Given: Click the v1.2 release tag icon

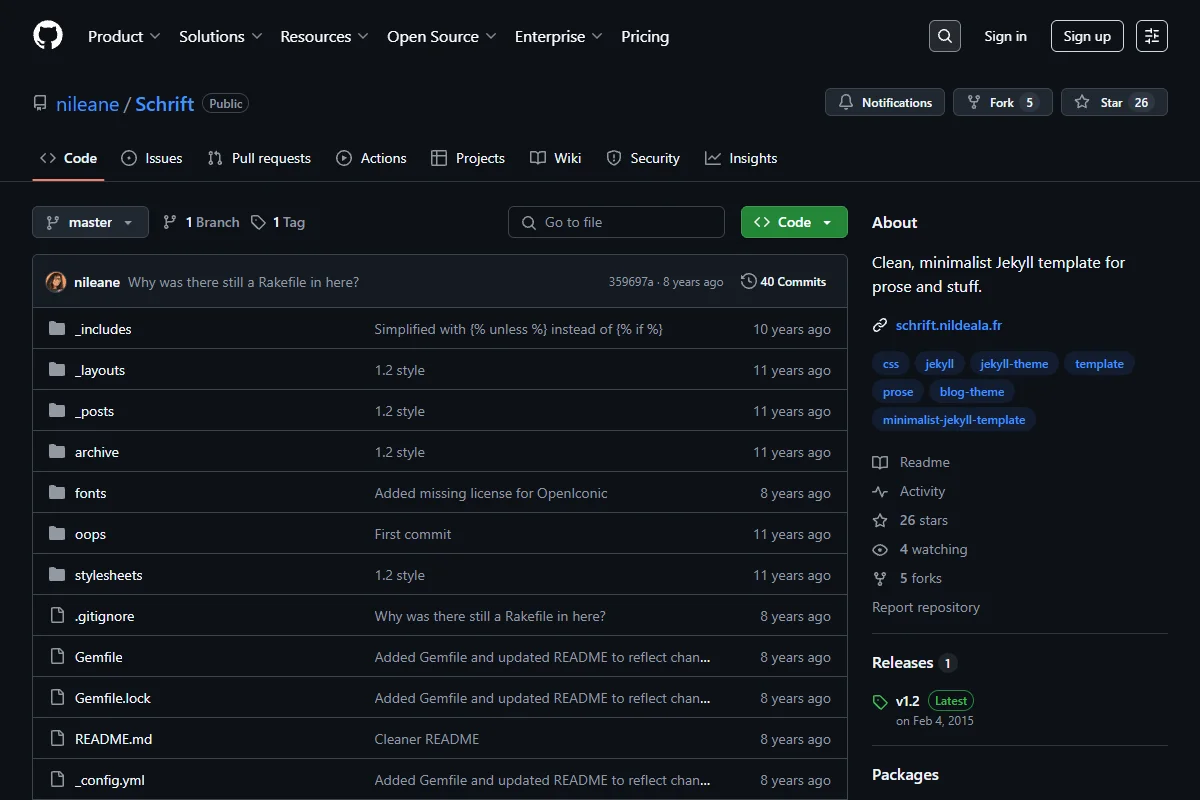Looking at the screenshot, I should (x=880, y=702).
